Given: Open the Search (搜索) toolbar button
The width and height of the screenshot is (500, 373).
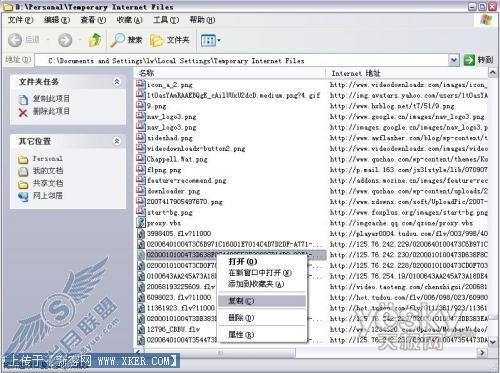Looking at the screenshot, I should click(x=126, y=40).
